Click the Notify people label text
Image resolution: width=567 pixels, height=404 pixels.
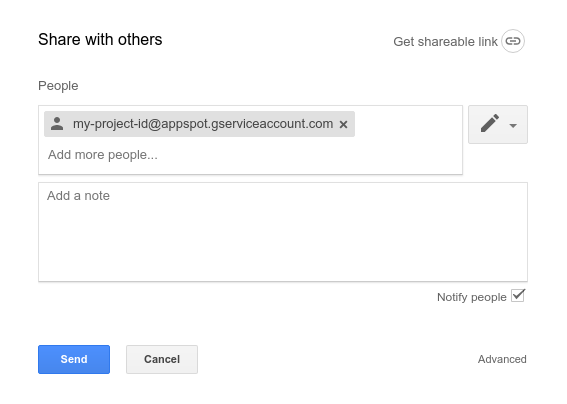tap(472, 297)
